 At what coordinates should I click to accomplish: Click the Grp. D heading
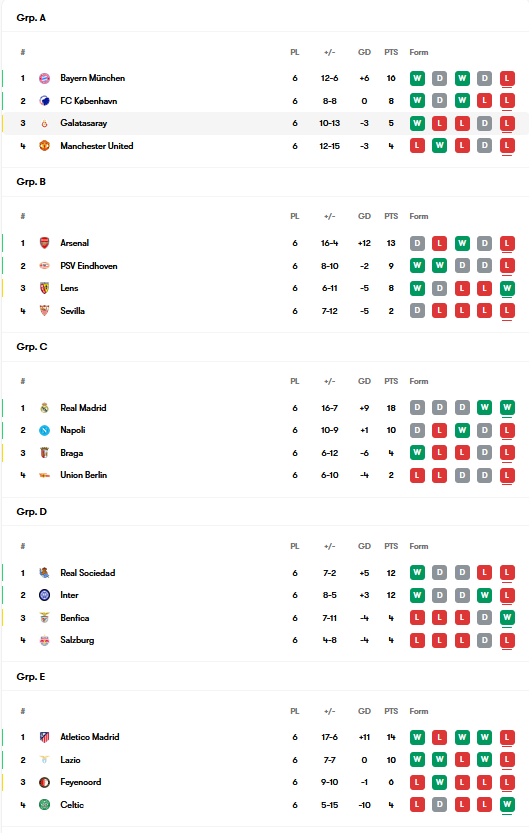coord(32,512)
